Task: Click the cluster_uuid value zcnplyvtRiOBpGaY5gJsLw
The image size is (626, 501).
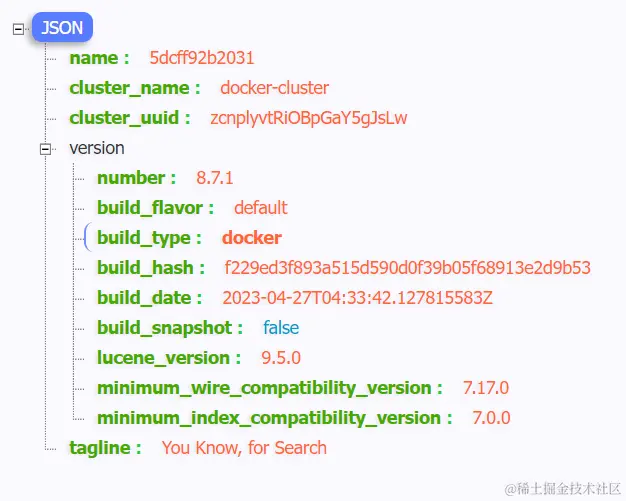Action: (x=309, y=118)
